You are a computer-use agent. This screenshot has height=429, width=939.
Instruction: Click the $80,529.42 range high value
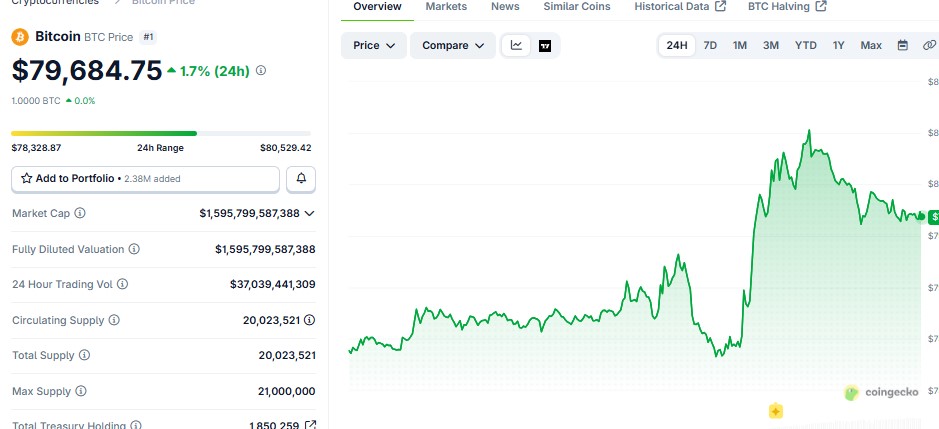pos(286,148)
